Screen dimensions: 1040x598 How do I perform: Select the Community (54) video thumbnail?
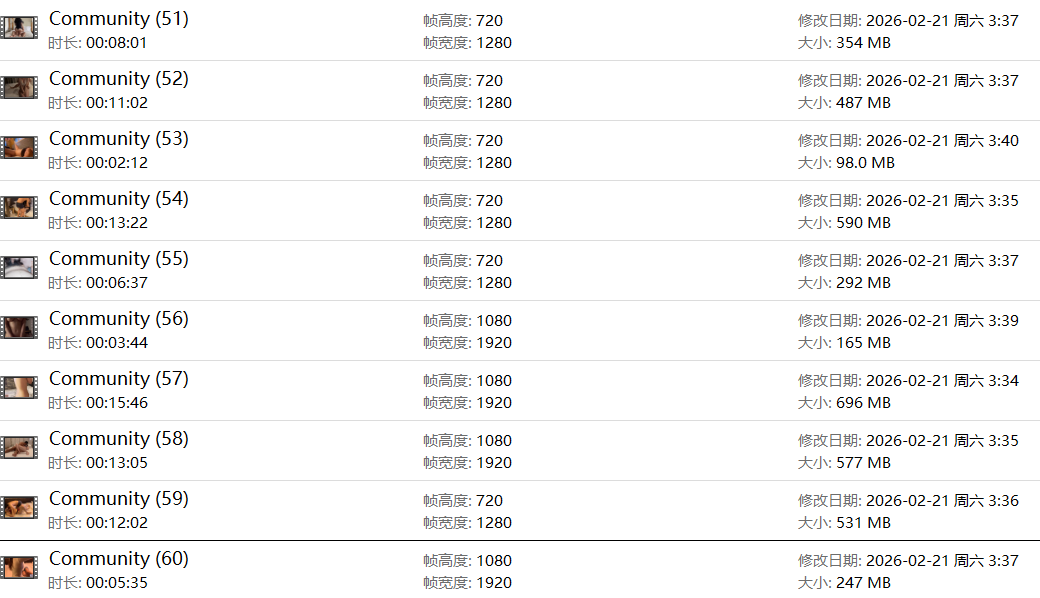(19, 208)
